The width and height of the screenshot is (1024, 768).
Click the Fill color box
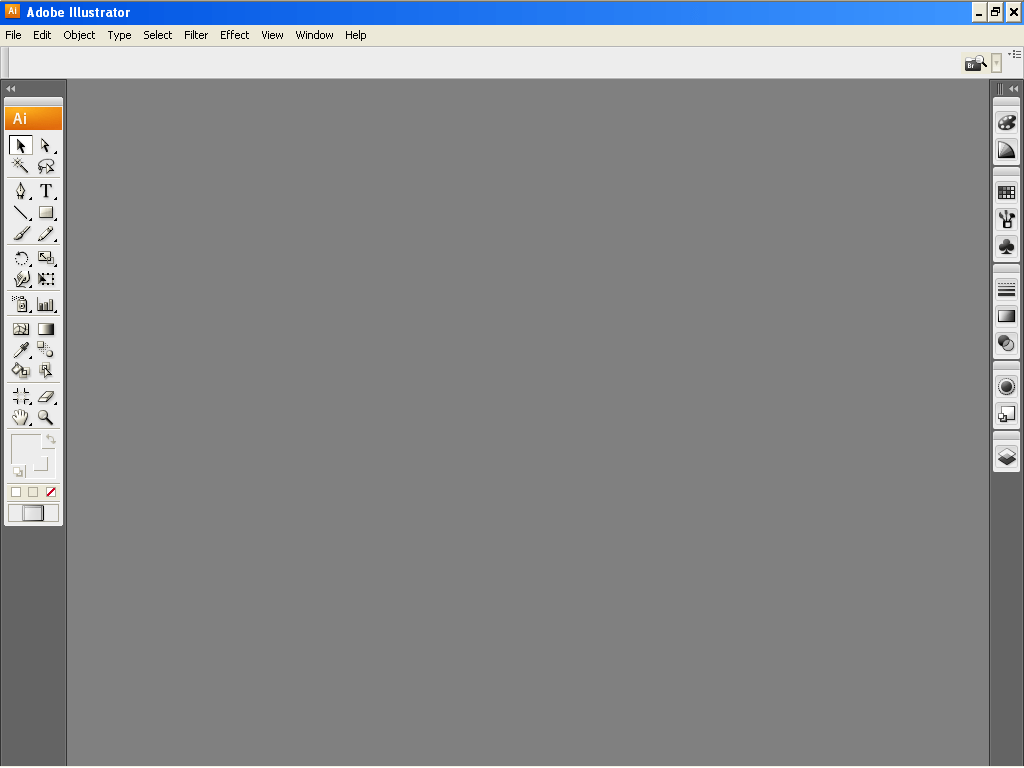[x=25, y=449]
